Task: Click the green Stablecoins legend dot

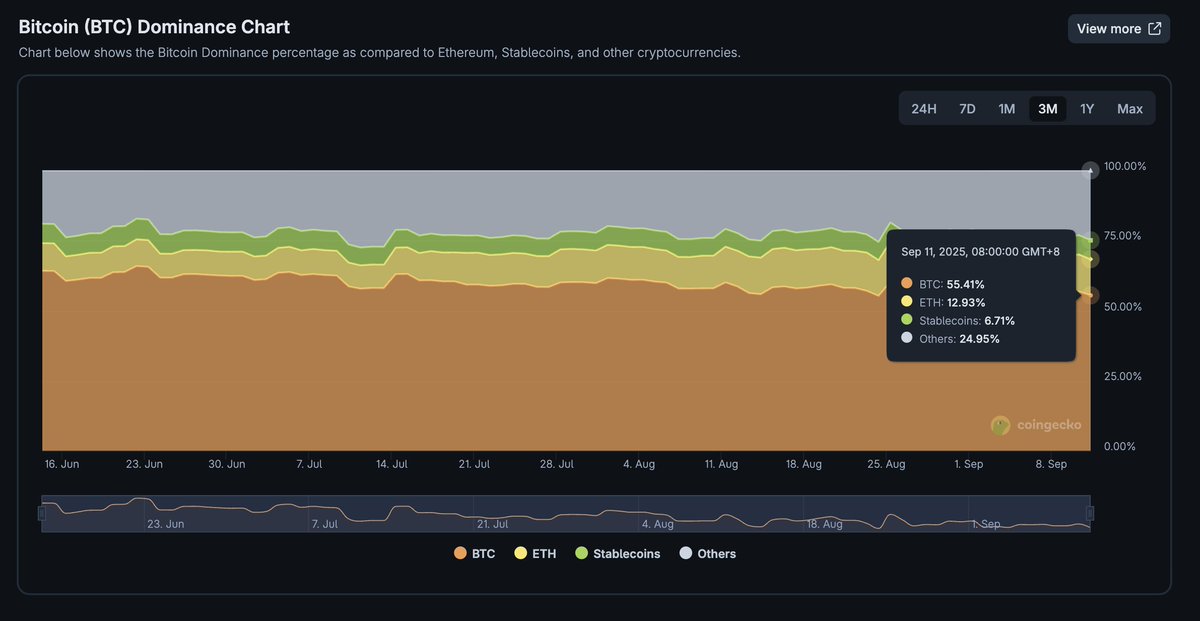Action: (581, 553)
